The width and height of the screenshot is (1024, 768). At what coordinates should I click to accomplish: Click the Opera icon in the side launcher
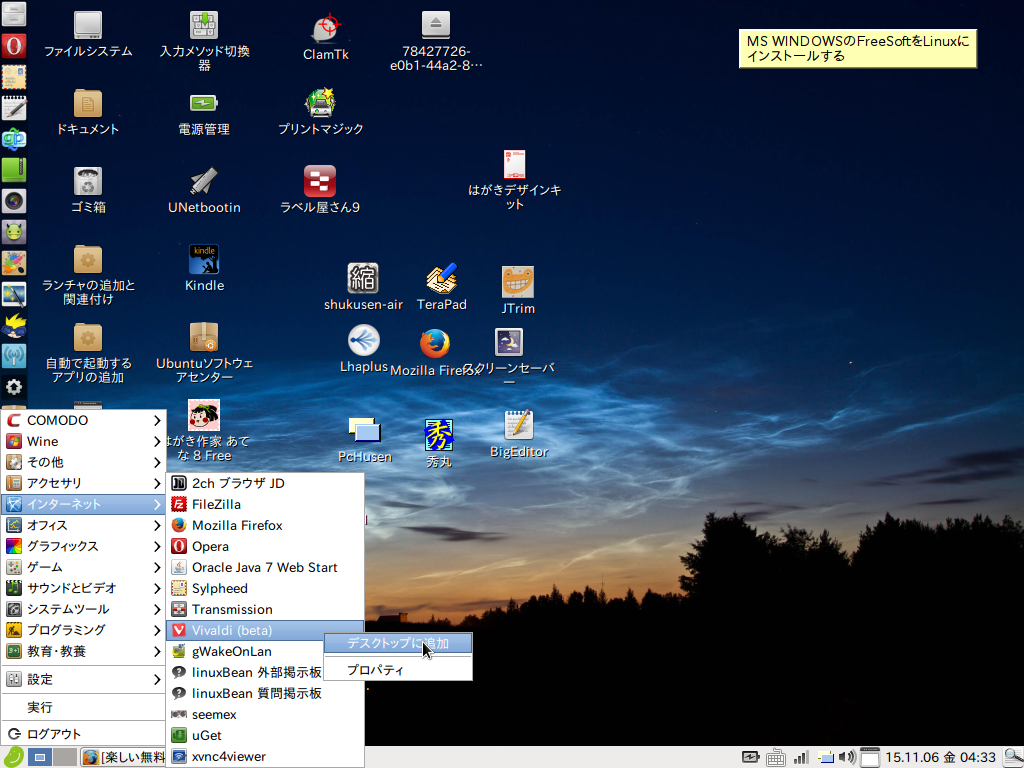[14, 46]
